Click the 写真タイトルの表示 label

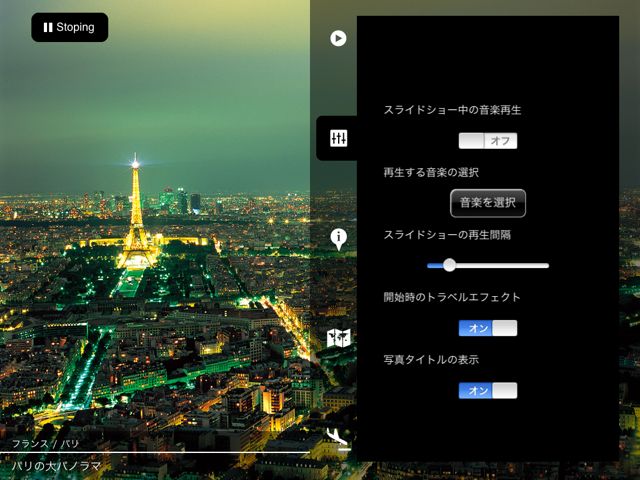[431, 360]
